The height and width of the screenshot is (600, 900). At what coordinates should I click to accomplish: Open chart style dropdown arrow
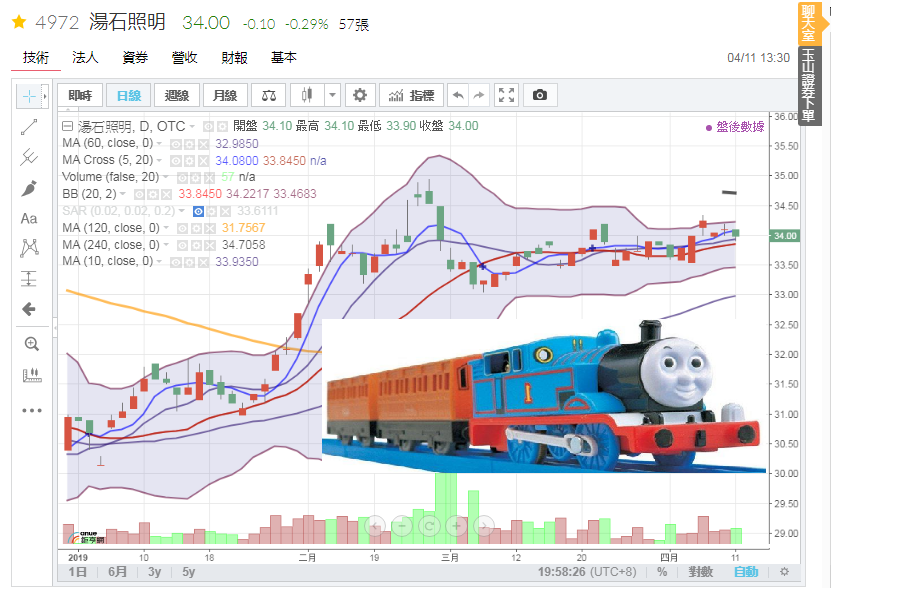click(332, 95)
